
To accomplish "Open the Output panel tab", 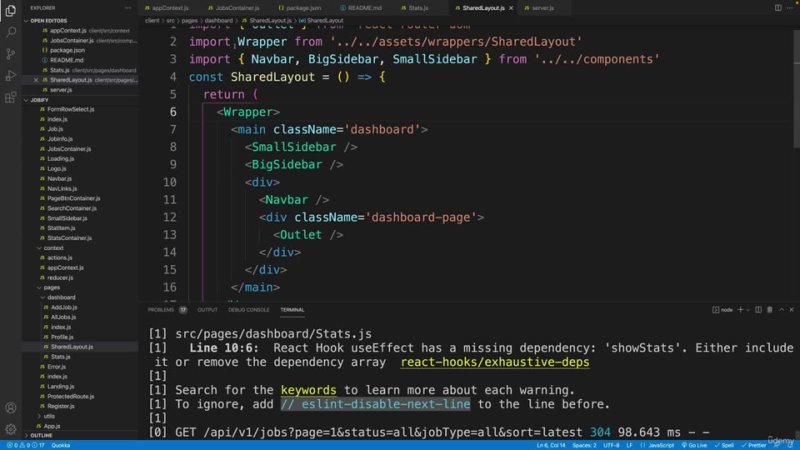I will (x=208, y=310).
